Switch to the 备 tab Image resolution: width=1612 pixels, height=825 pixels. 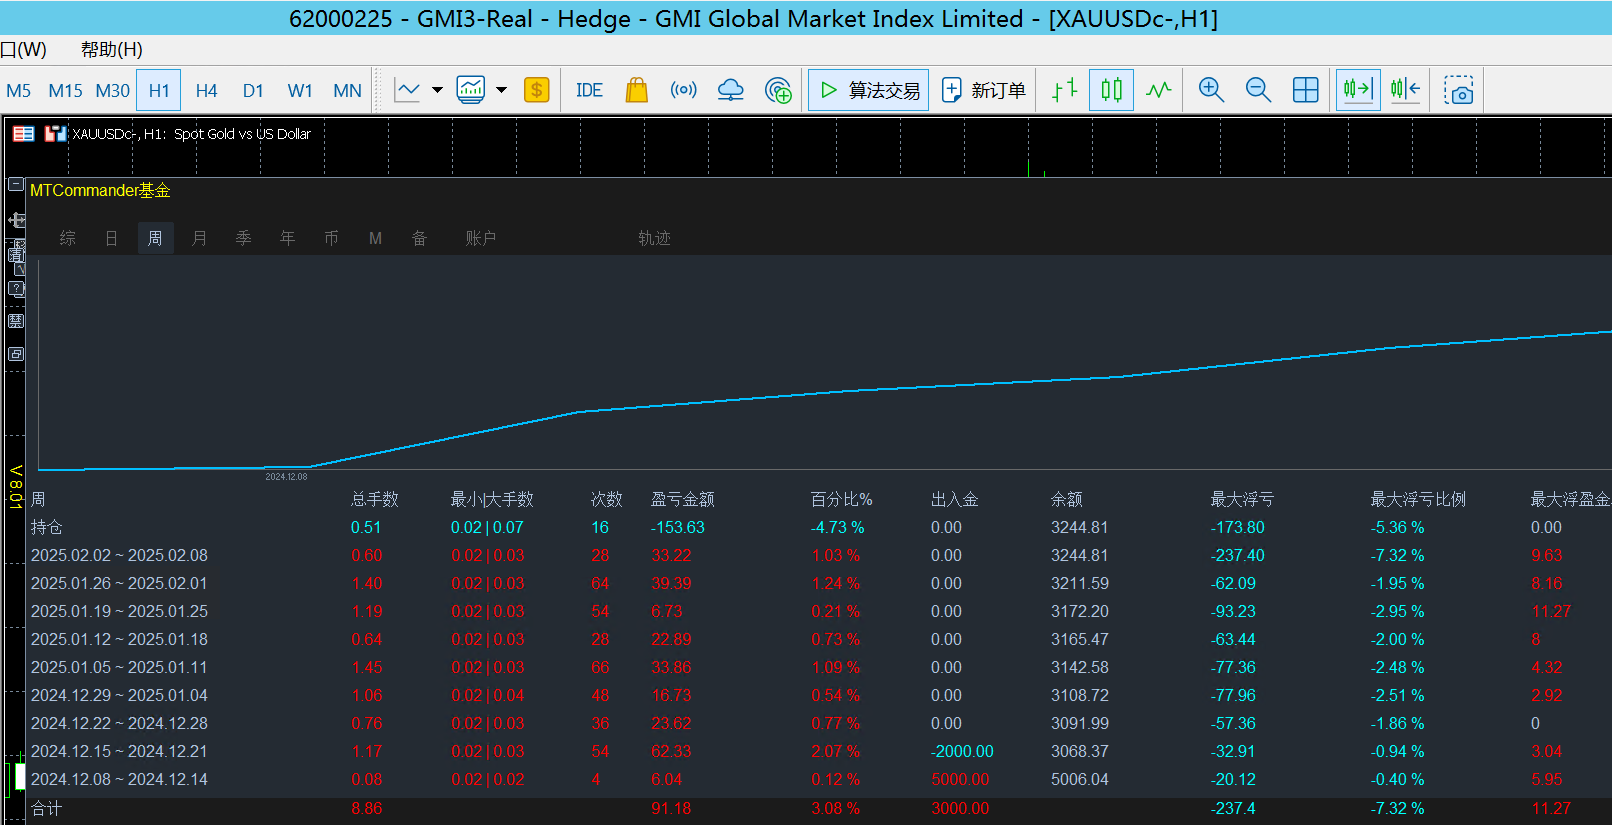coord(420,238)
